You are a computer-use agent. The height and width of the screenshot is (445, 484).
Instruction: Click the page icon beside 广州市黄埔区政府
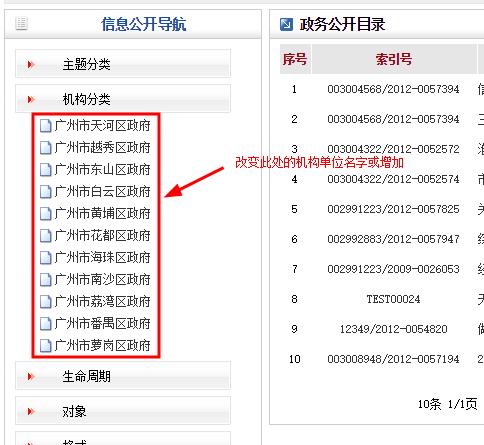tap(45, 214)
